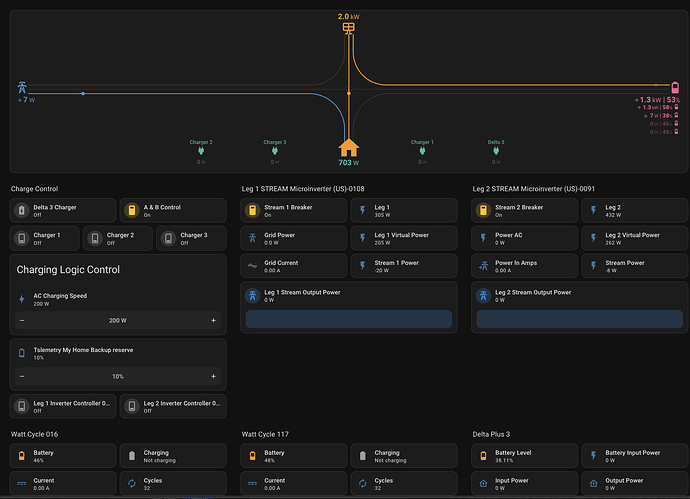Click the Delta 3 plug icon in diagram
The height and width of the screenshot is (499, 690).
pos(496,151)
